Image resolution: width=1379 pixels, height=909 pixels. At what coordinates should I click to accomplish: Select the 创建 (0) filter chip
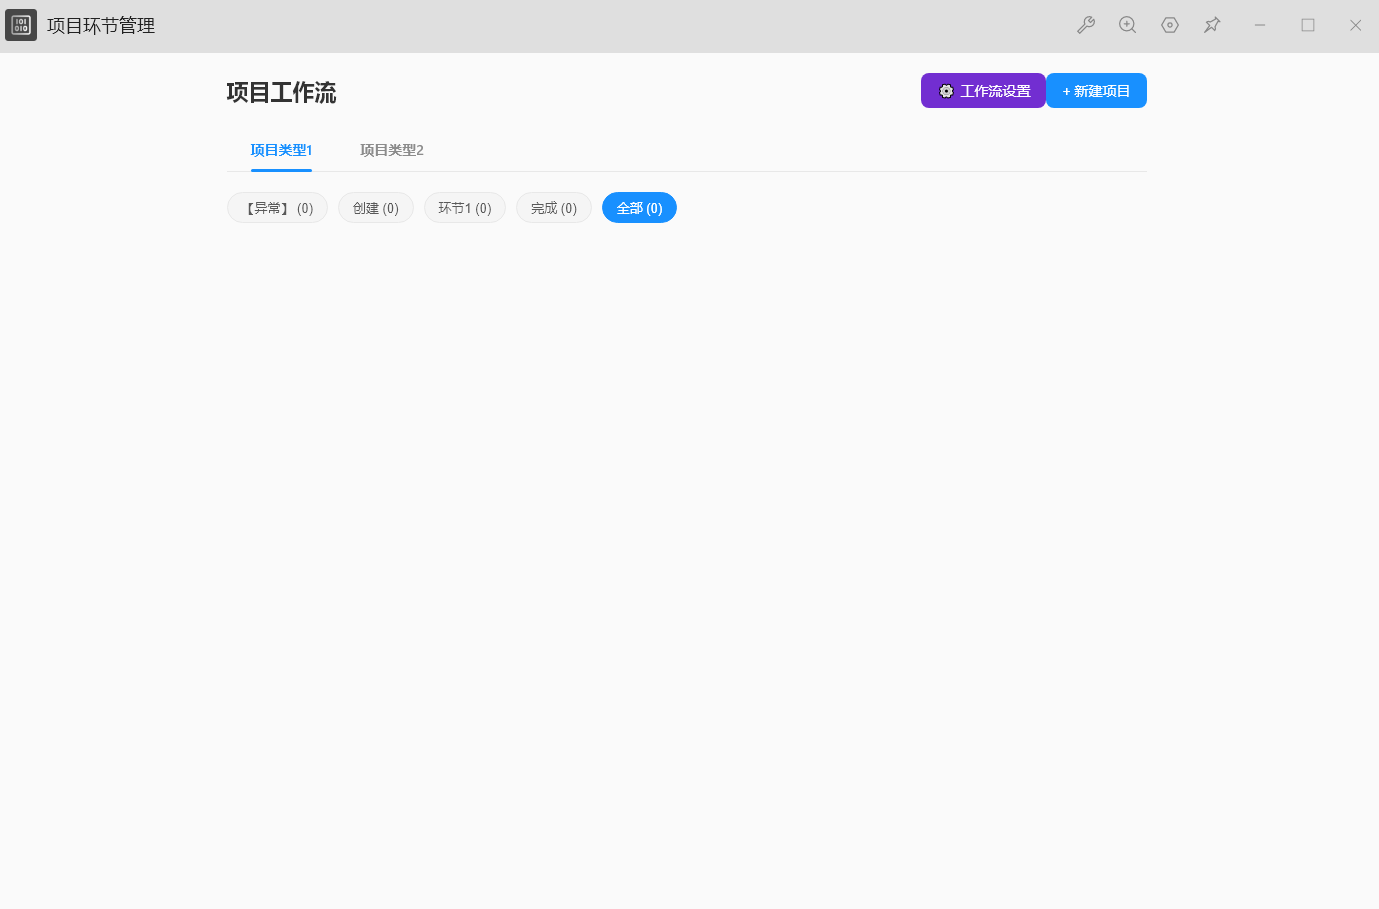pos(376,208)
